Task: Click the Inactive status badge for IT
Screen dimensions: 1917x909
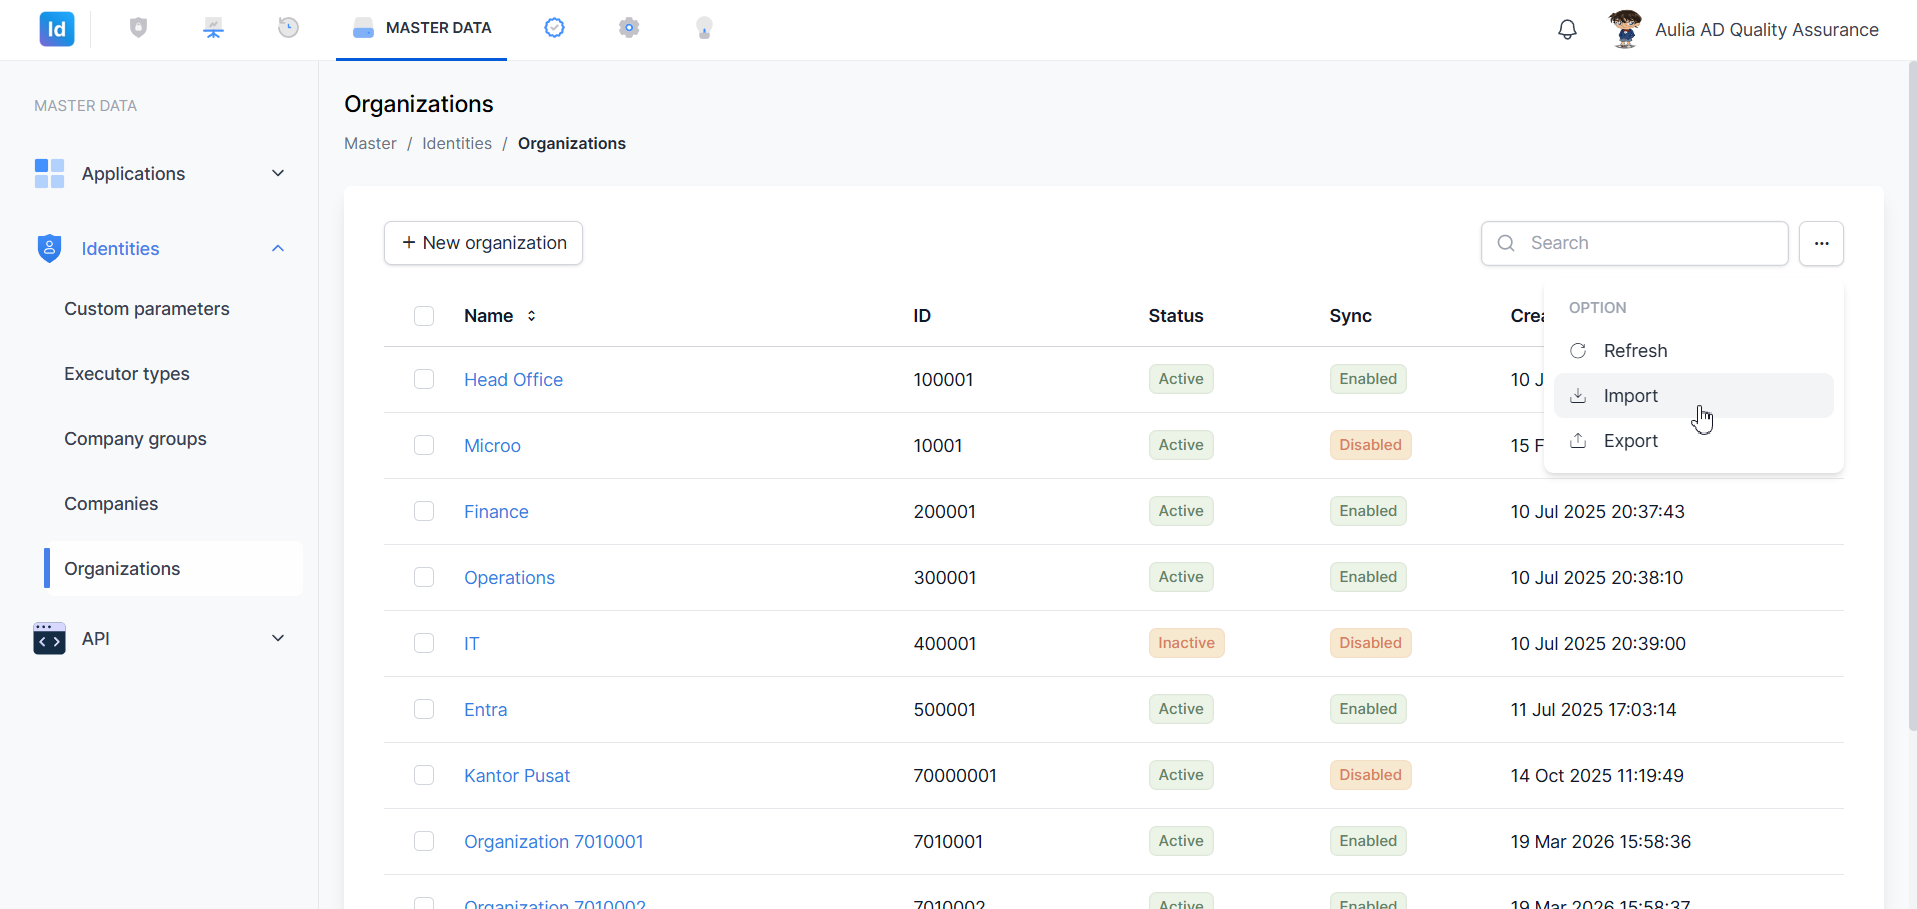Action: tap(1186, 643)
